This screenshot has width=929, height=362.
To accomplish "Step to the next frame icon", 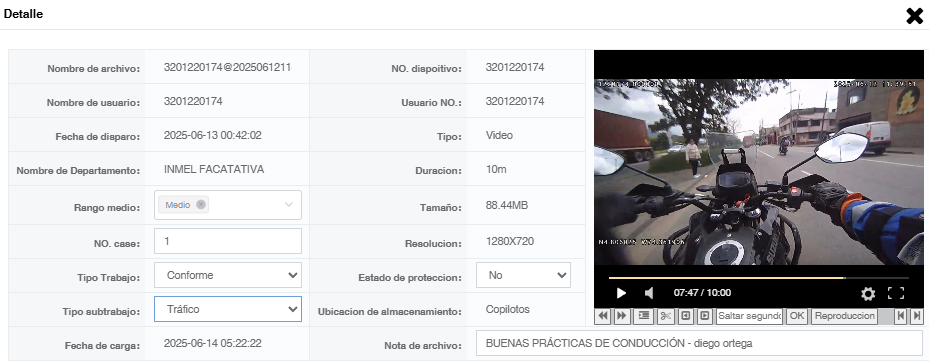I will point(704,316).
